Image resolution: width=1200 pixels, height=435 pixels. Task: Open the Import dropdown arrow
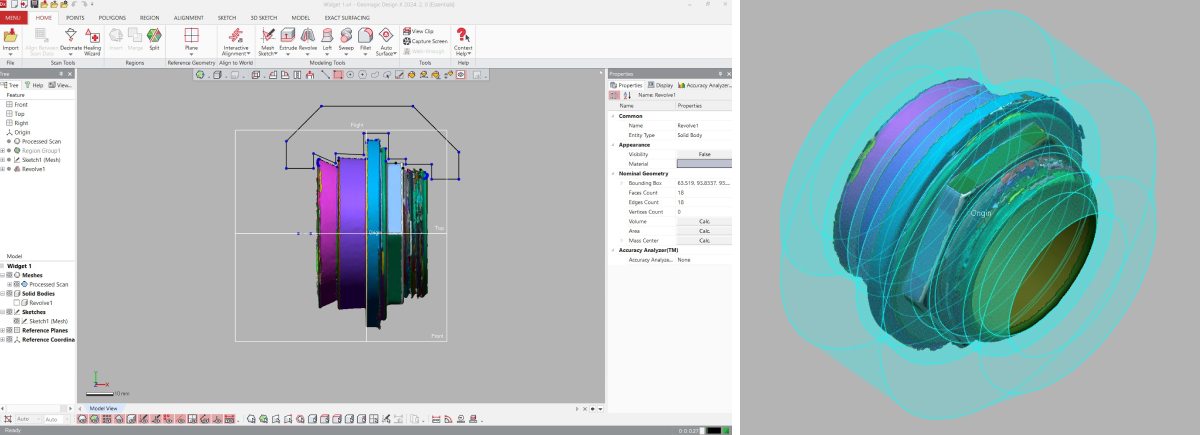(10, 53)
